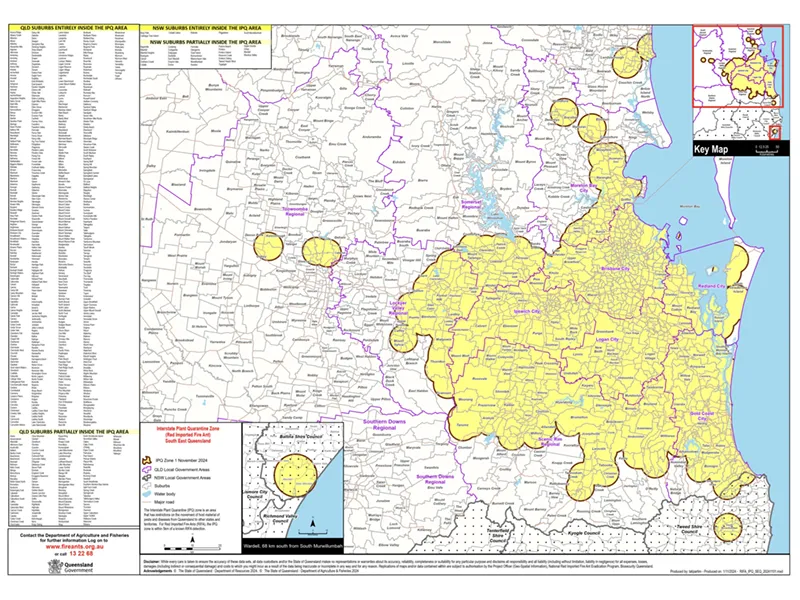The image size is (800, 600).
Task: Click the north arrow in the Wardell inset
Action: pyautogui.click(x=313, y=524)
